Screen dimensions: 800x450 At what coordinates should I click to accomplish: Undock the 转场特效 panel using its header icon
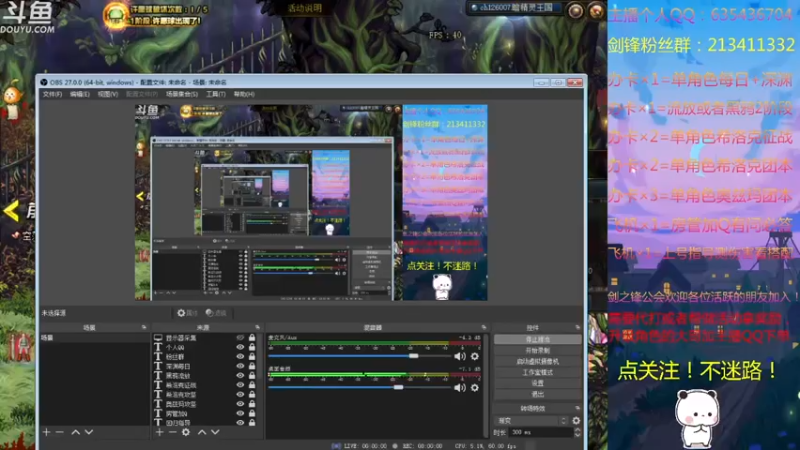click(578, 408)
